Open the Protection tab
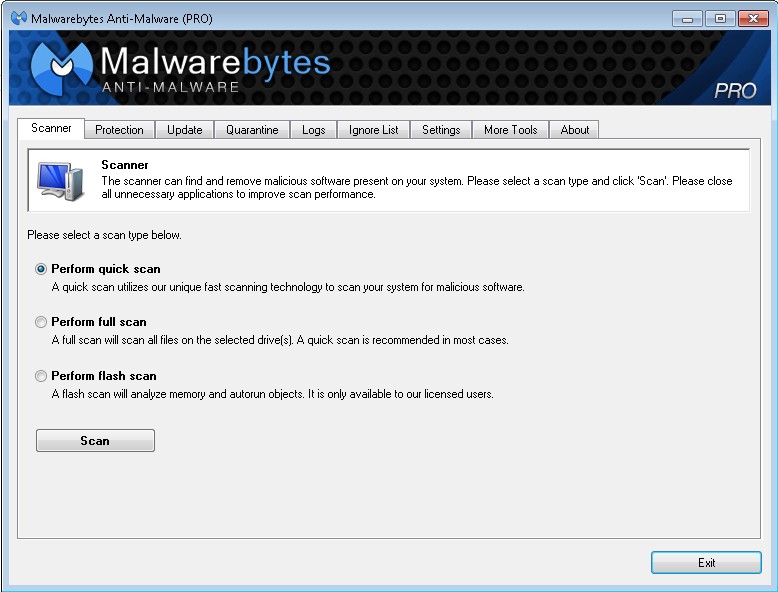This screenshot has height=592, width=778. point(119,130)
